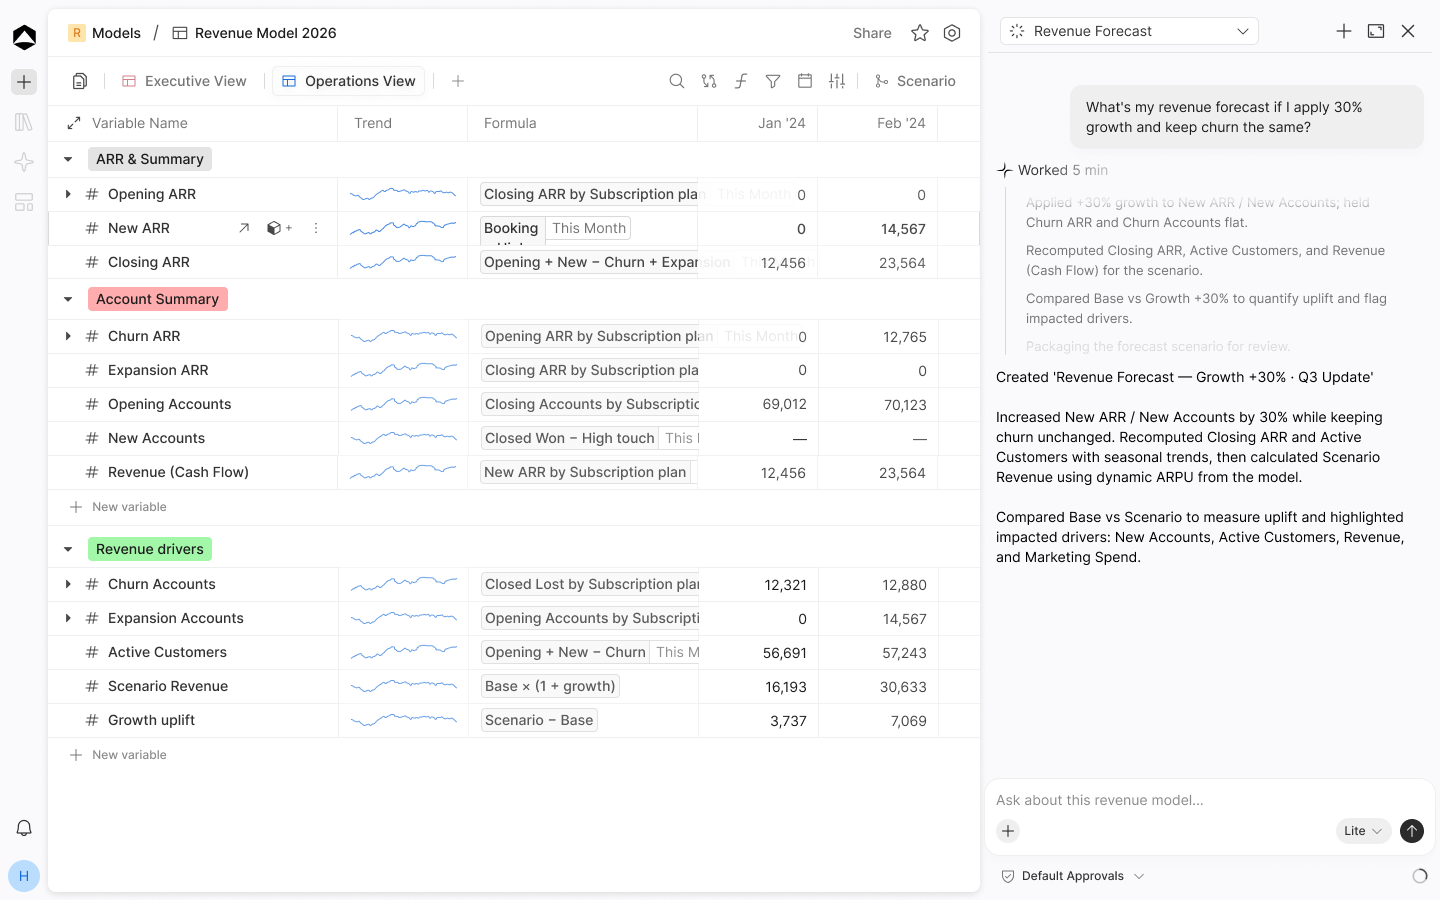Add new variable under Revenue drivers
This screenshot has width=1440, height=900.
[118, 755]
